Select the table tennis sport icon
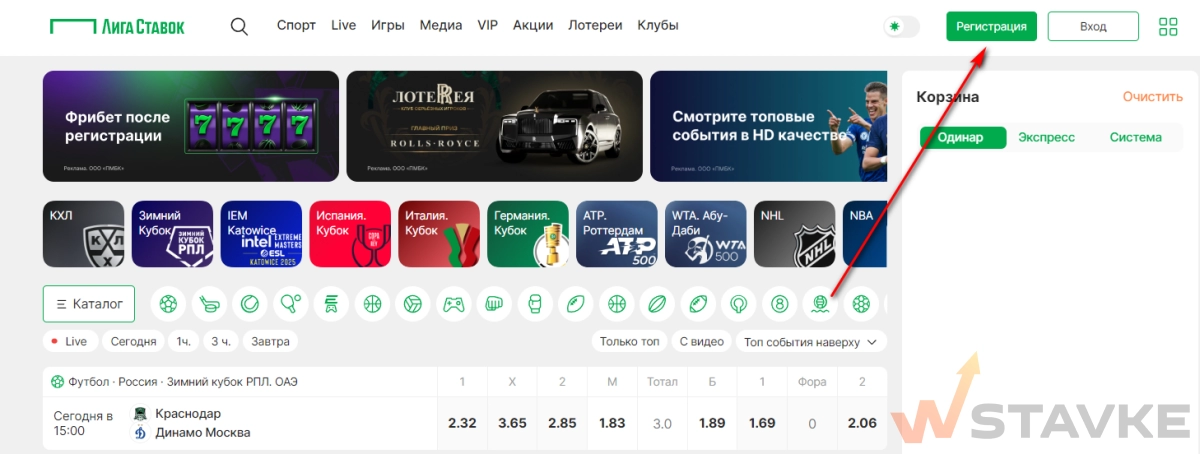The width and height of the screenshot is (1200, 454). pos(291,302)
